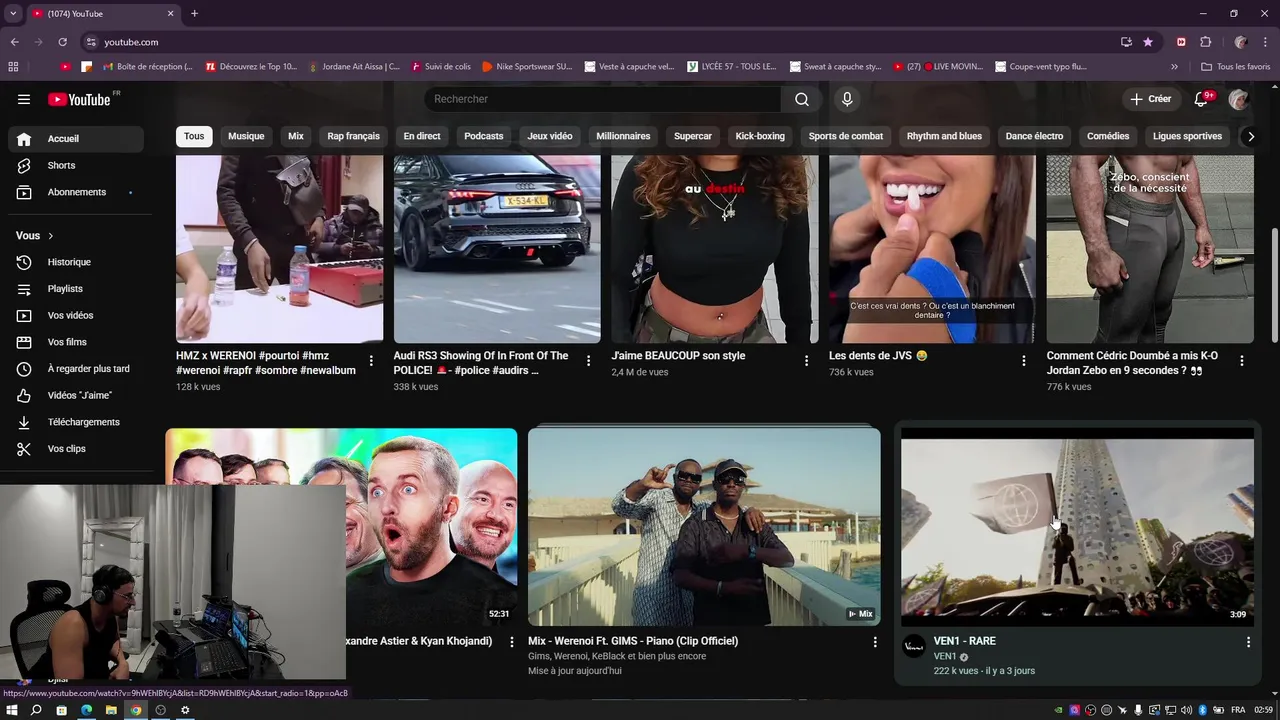This screenshot has width=1280, height=720.
Task: Open Historique in the sidebar
Action: click(x=76, y=262)
